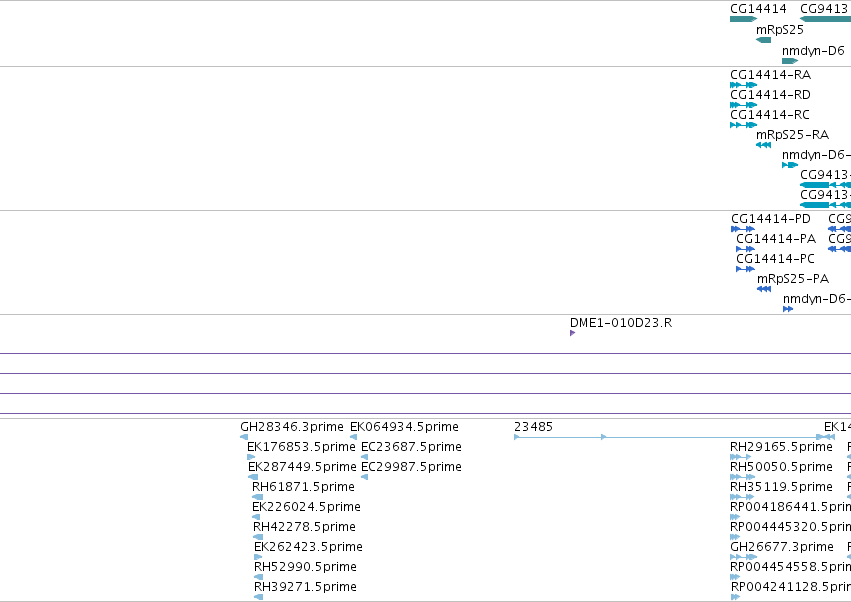Screen dimensions: 851x602
Task: Click the CG14414 gene arrow glyph
Action: pyautogui.click(x=744, y=19)
